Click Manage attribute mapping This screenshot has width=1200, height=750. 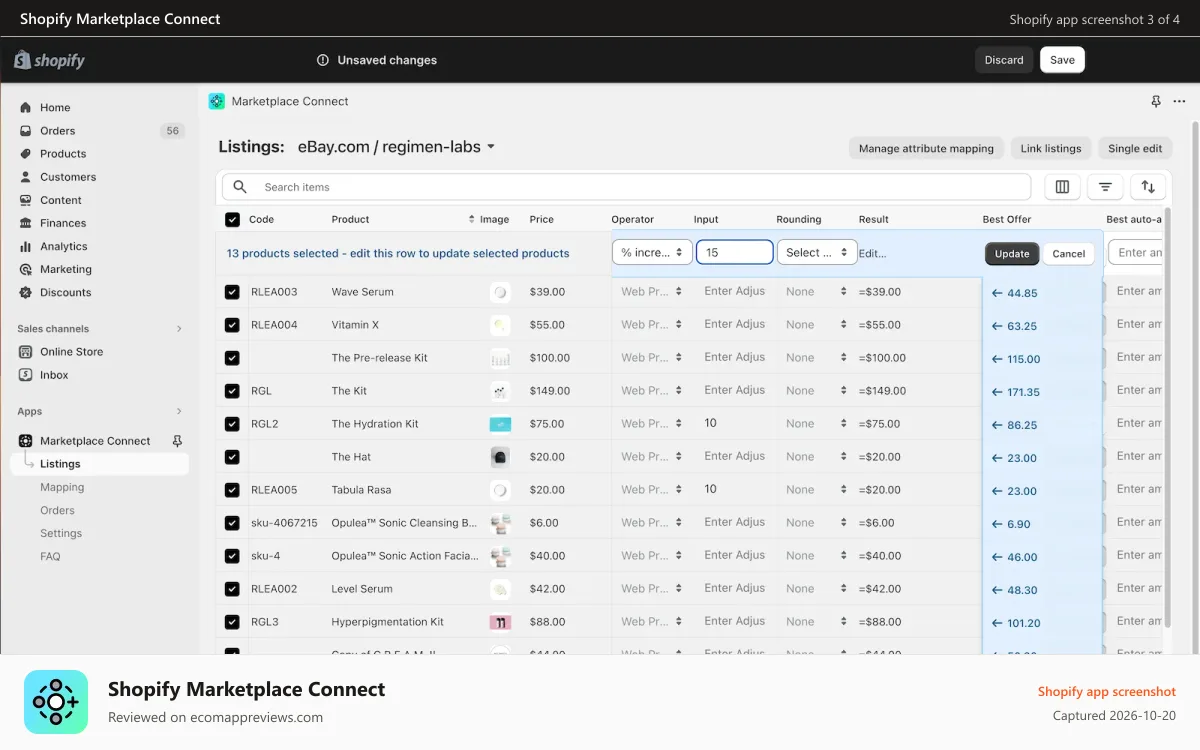pos(926,148)
